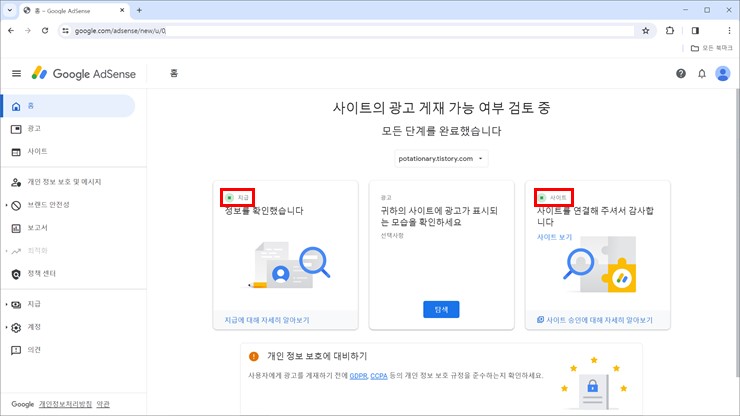
Task: Open 사이트 승인에 대해 자세히 알아보기 link
Action: pyautogui.click(x=599, y=320)
